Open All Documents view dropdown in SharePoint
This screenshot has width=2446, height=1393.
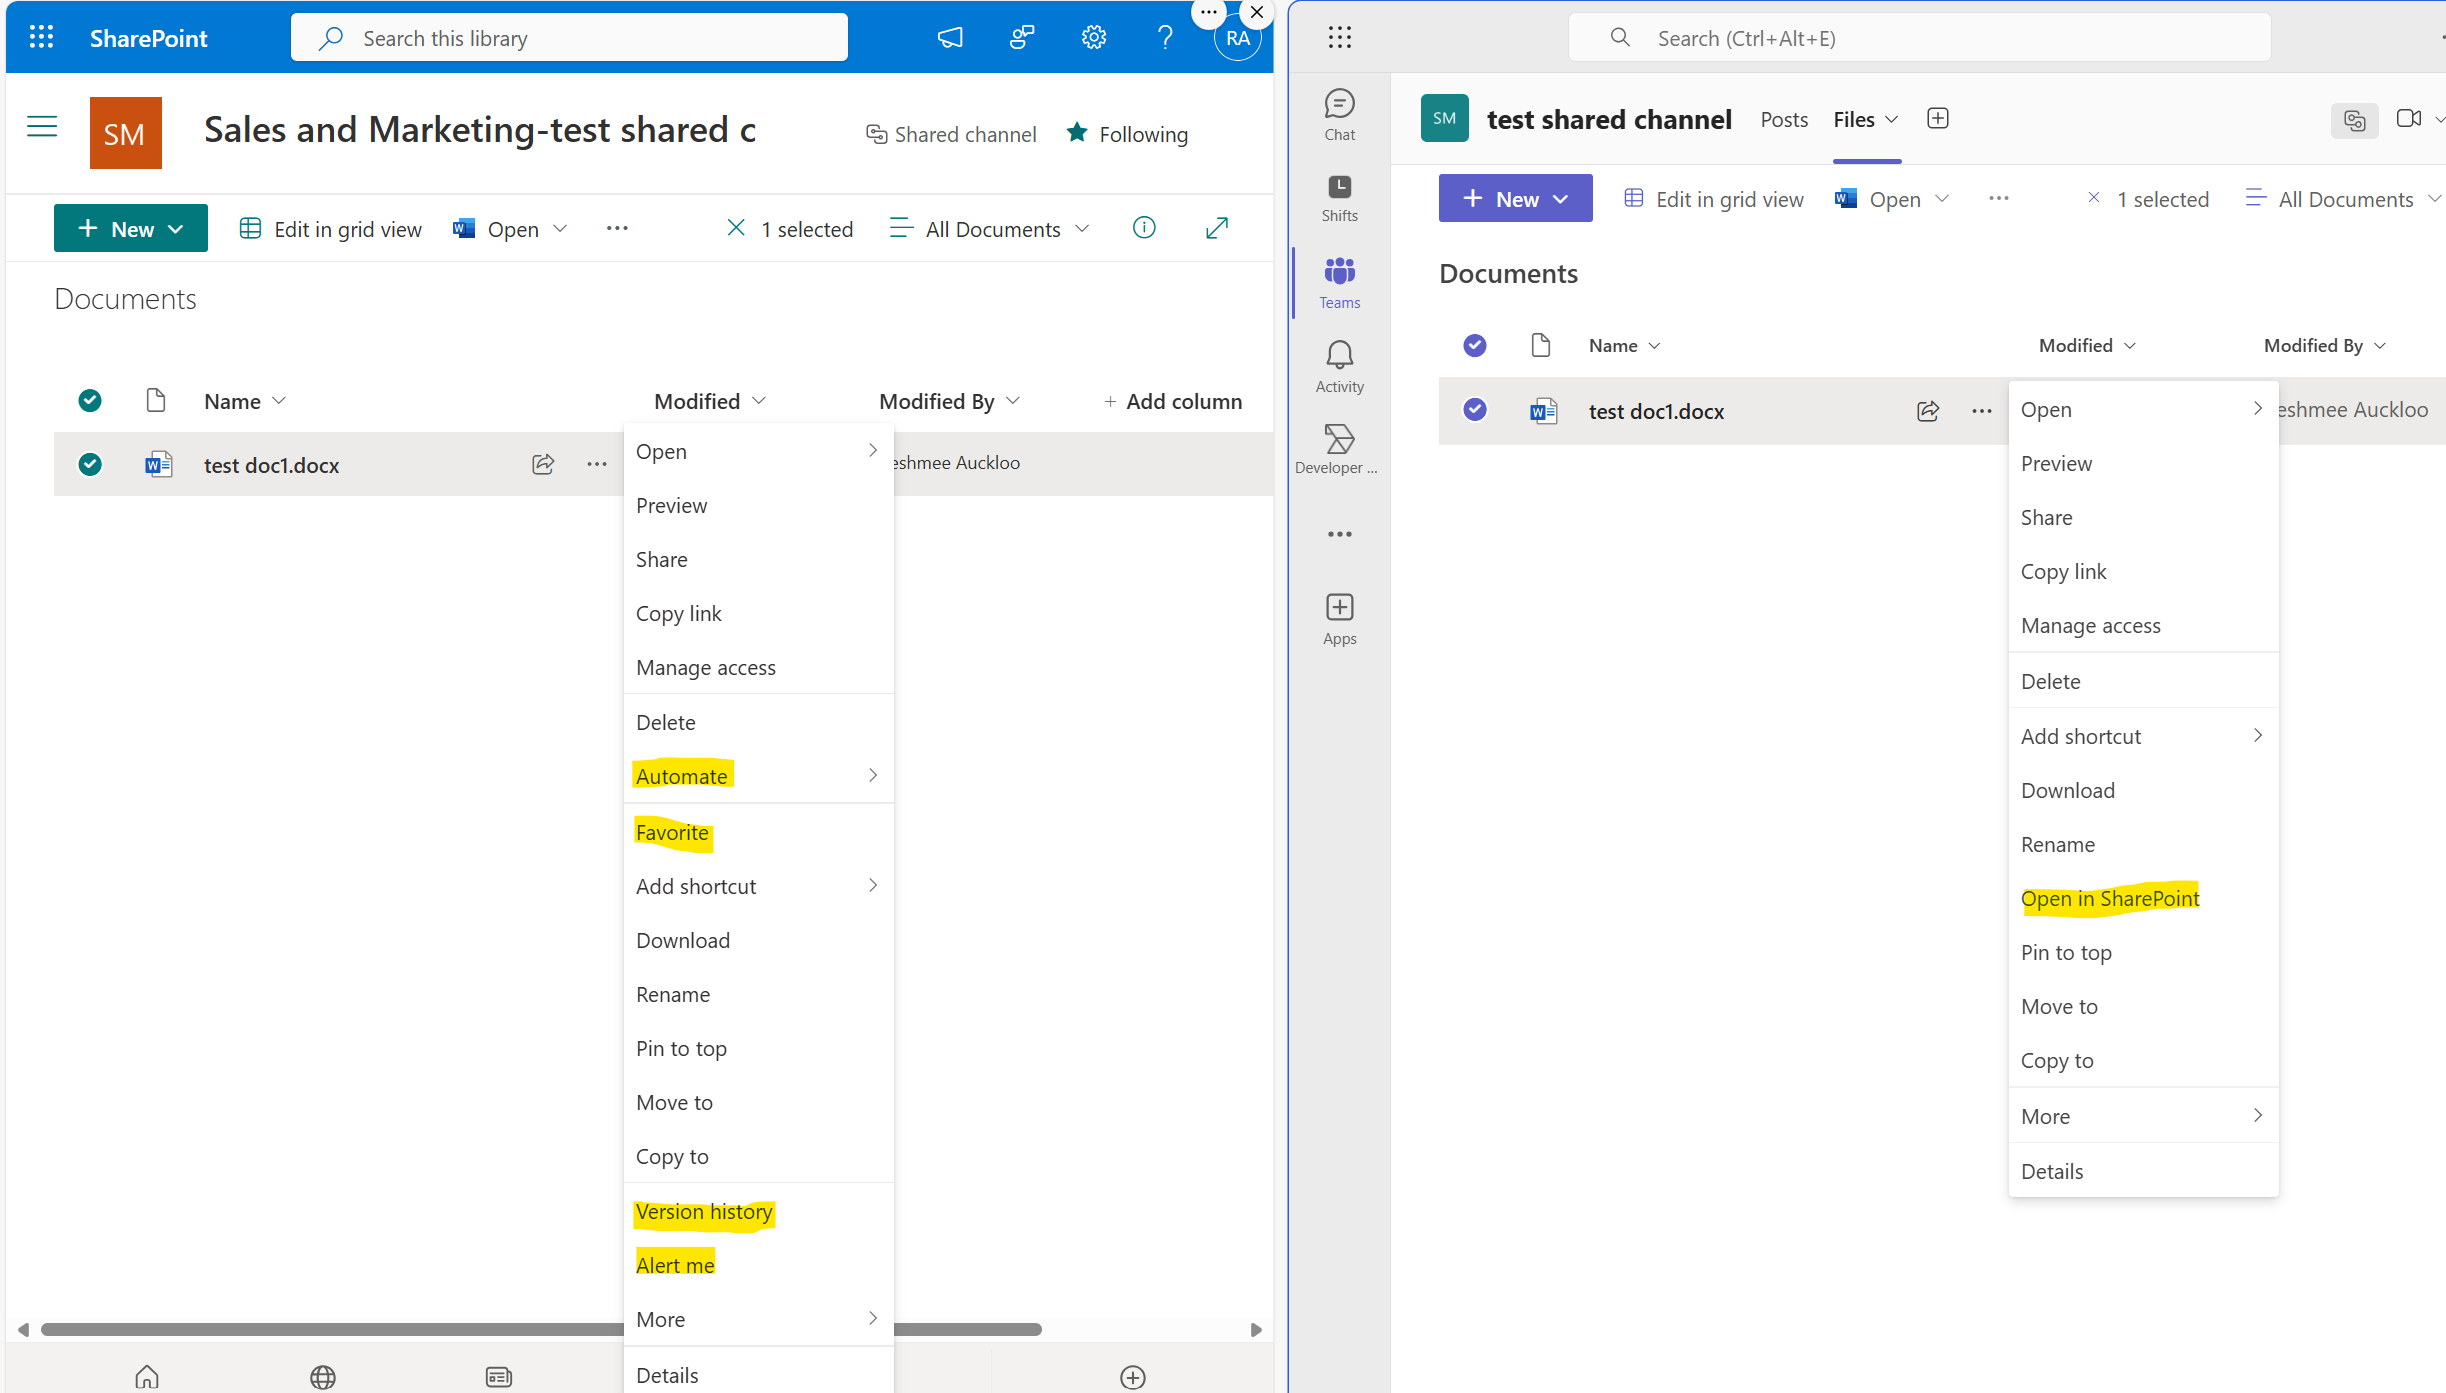(x=989, y=229)
